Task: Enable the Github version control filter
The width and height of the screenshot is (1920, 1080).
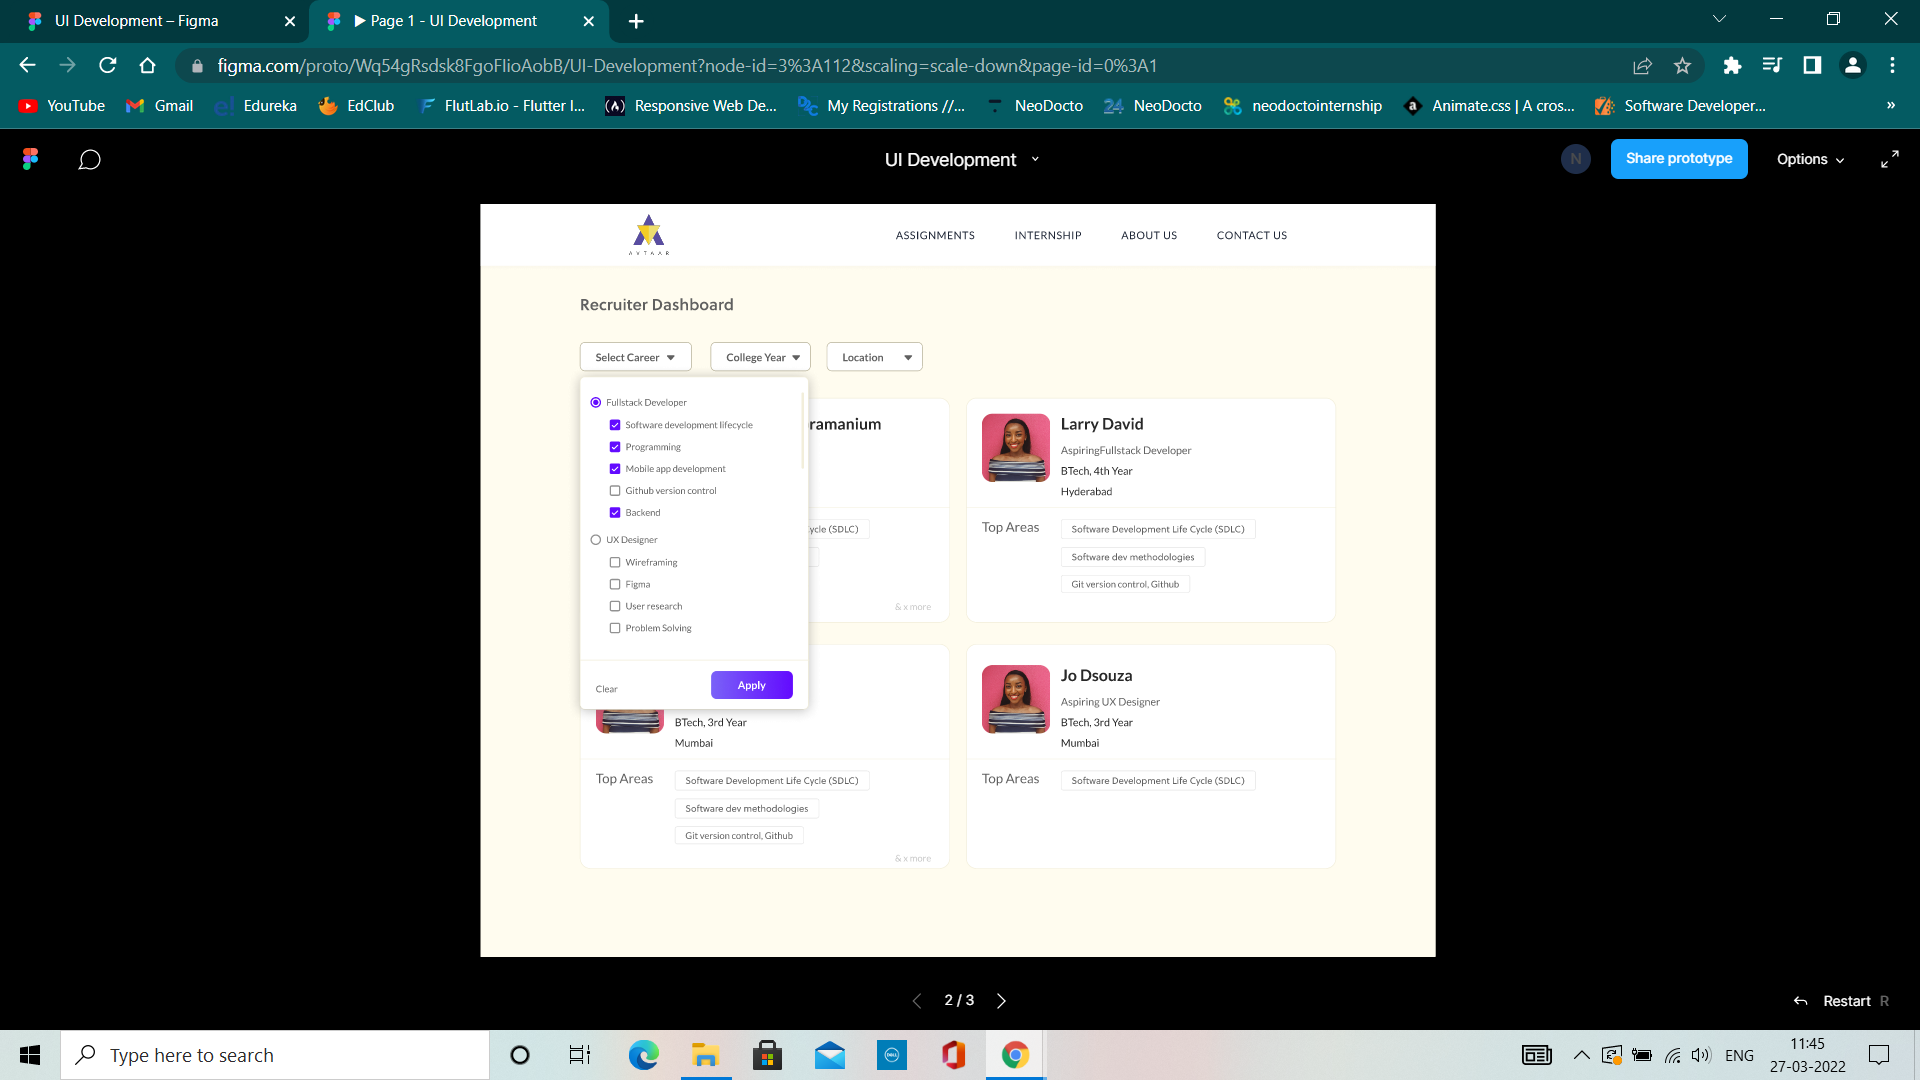Action: 615,490
